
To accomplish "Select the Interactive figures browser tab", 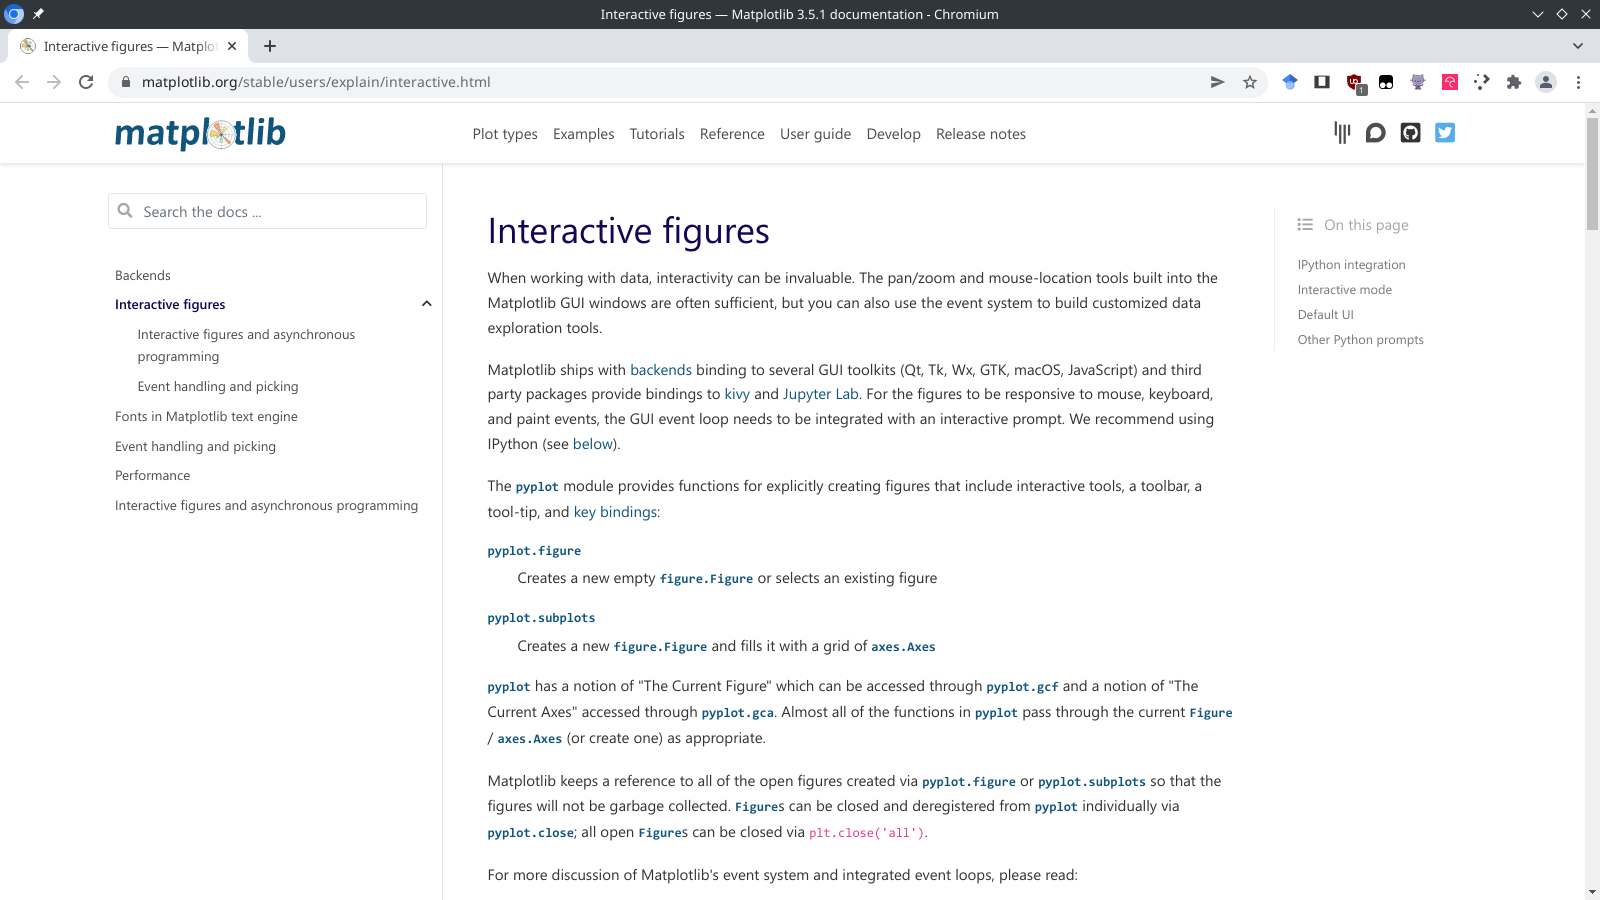I will 129,46.
